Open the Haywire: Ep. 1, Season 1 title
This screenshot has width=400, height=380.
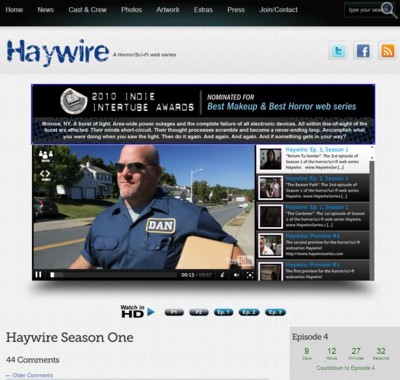(x=317, y=207)
